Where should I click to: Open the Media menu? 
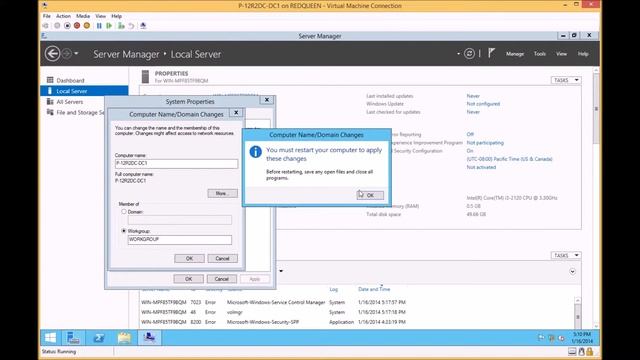(83, 16)
